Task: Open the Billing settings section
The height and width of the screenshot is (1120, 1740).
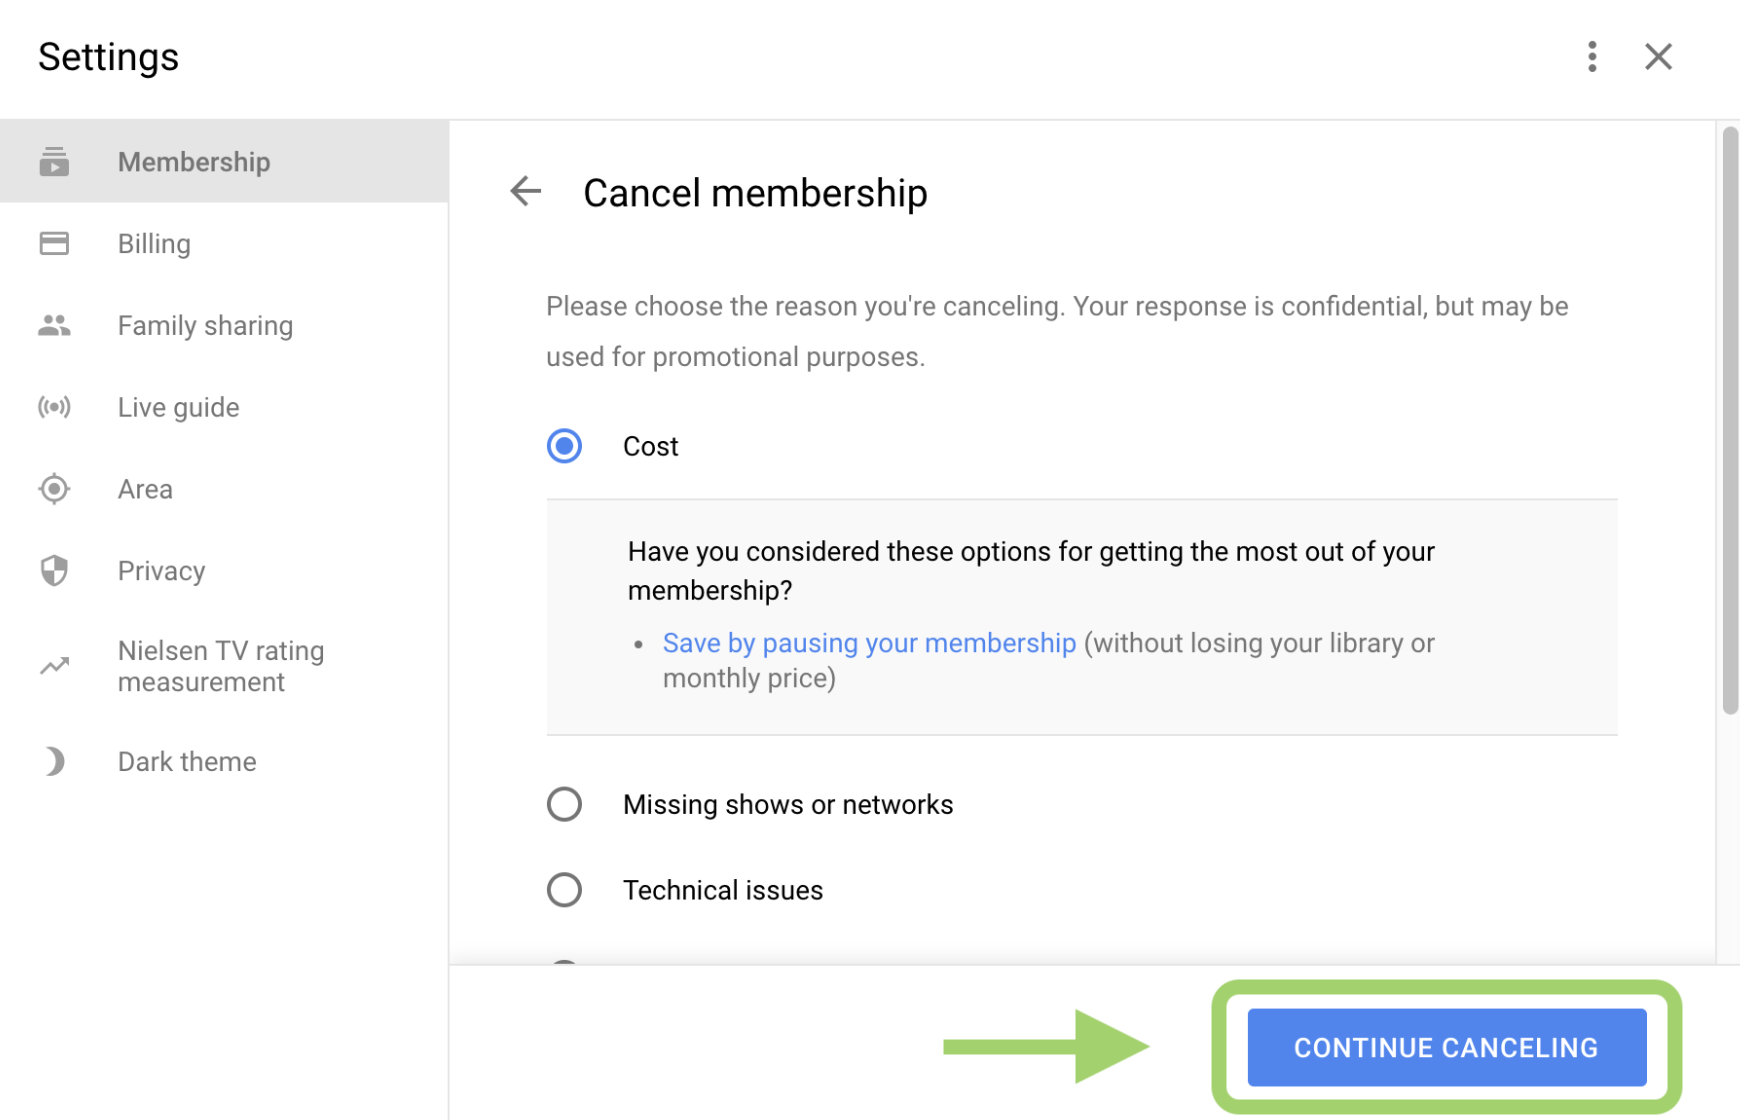Action: coord(153,243)
